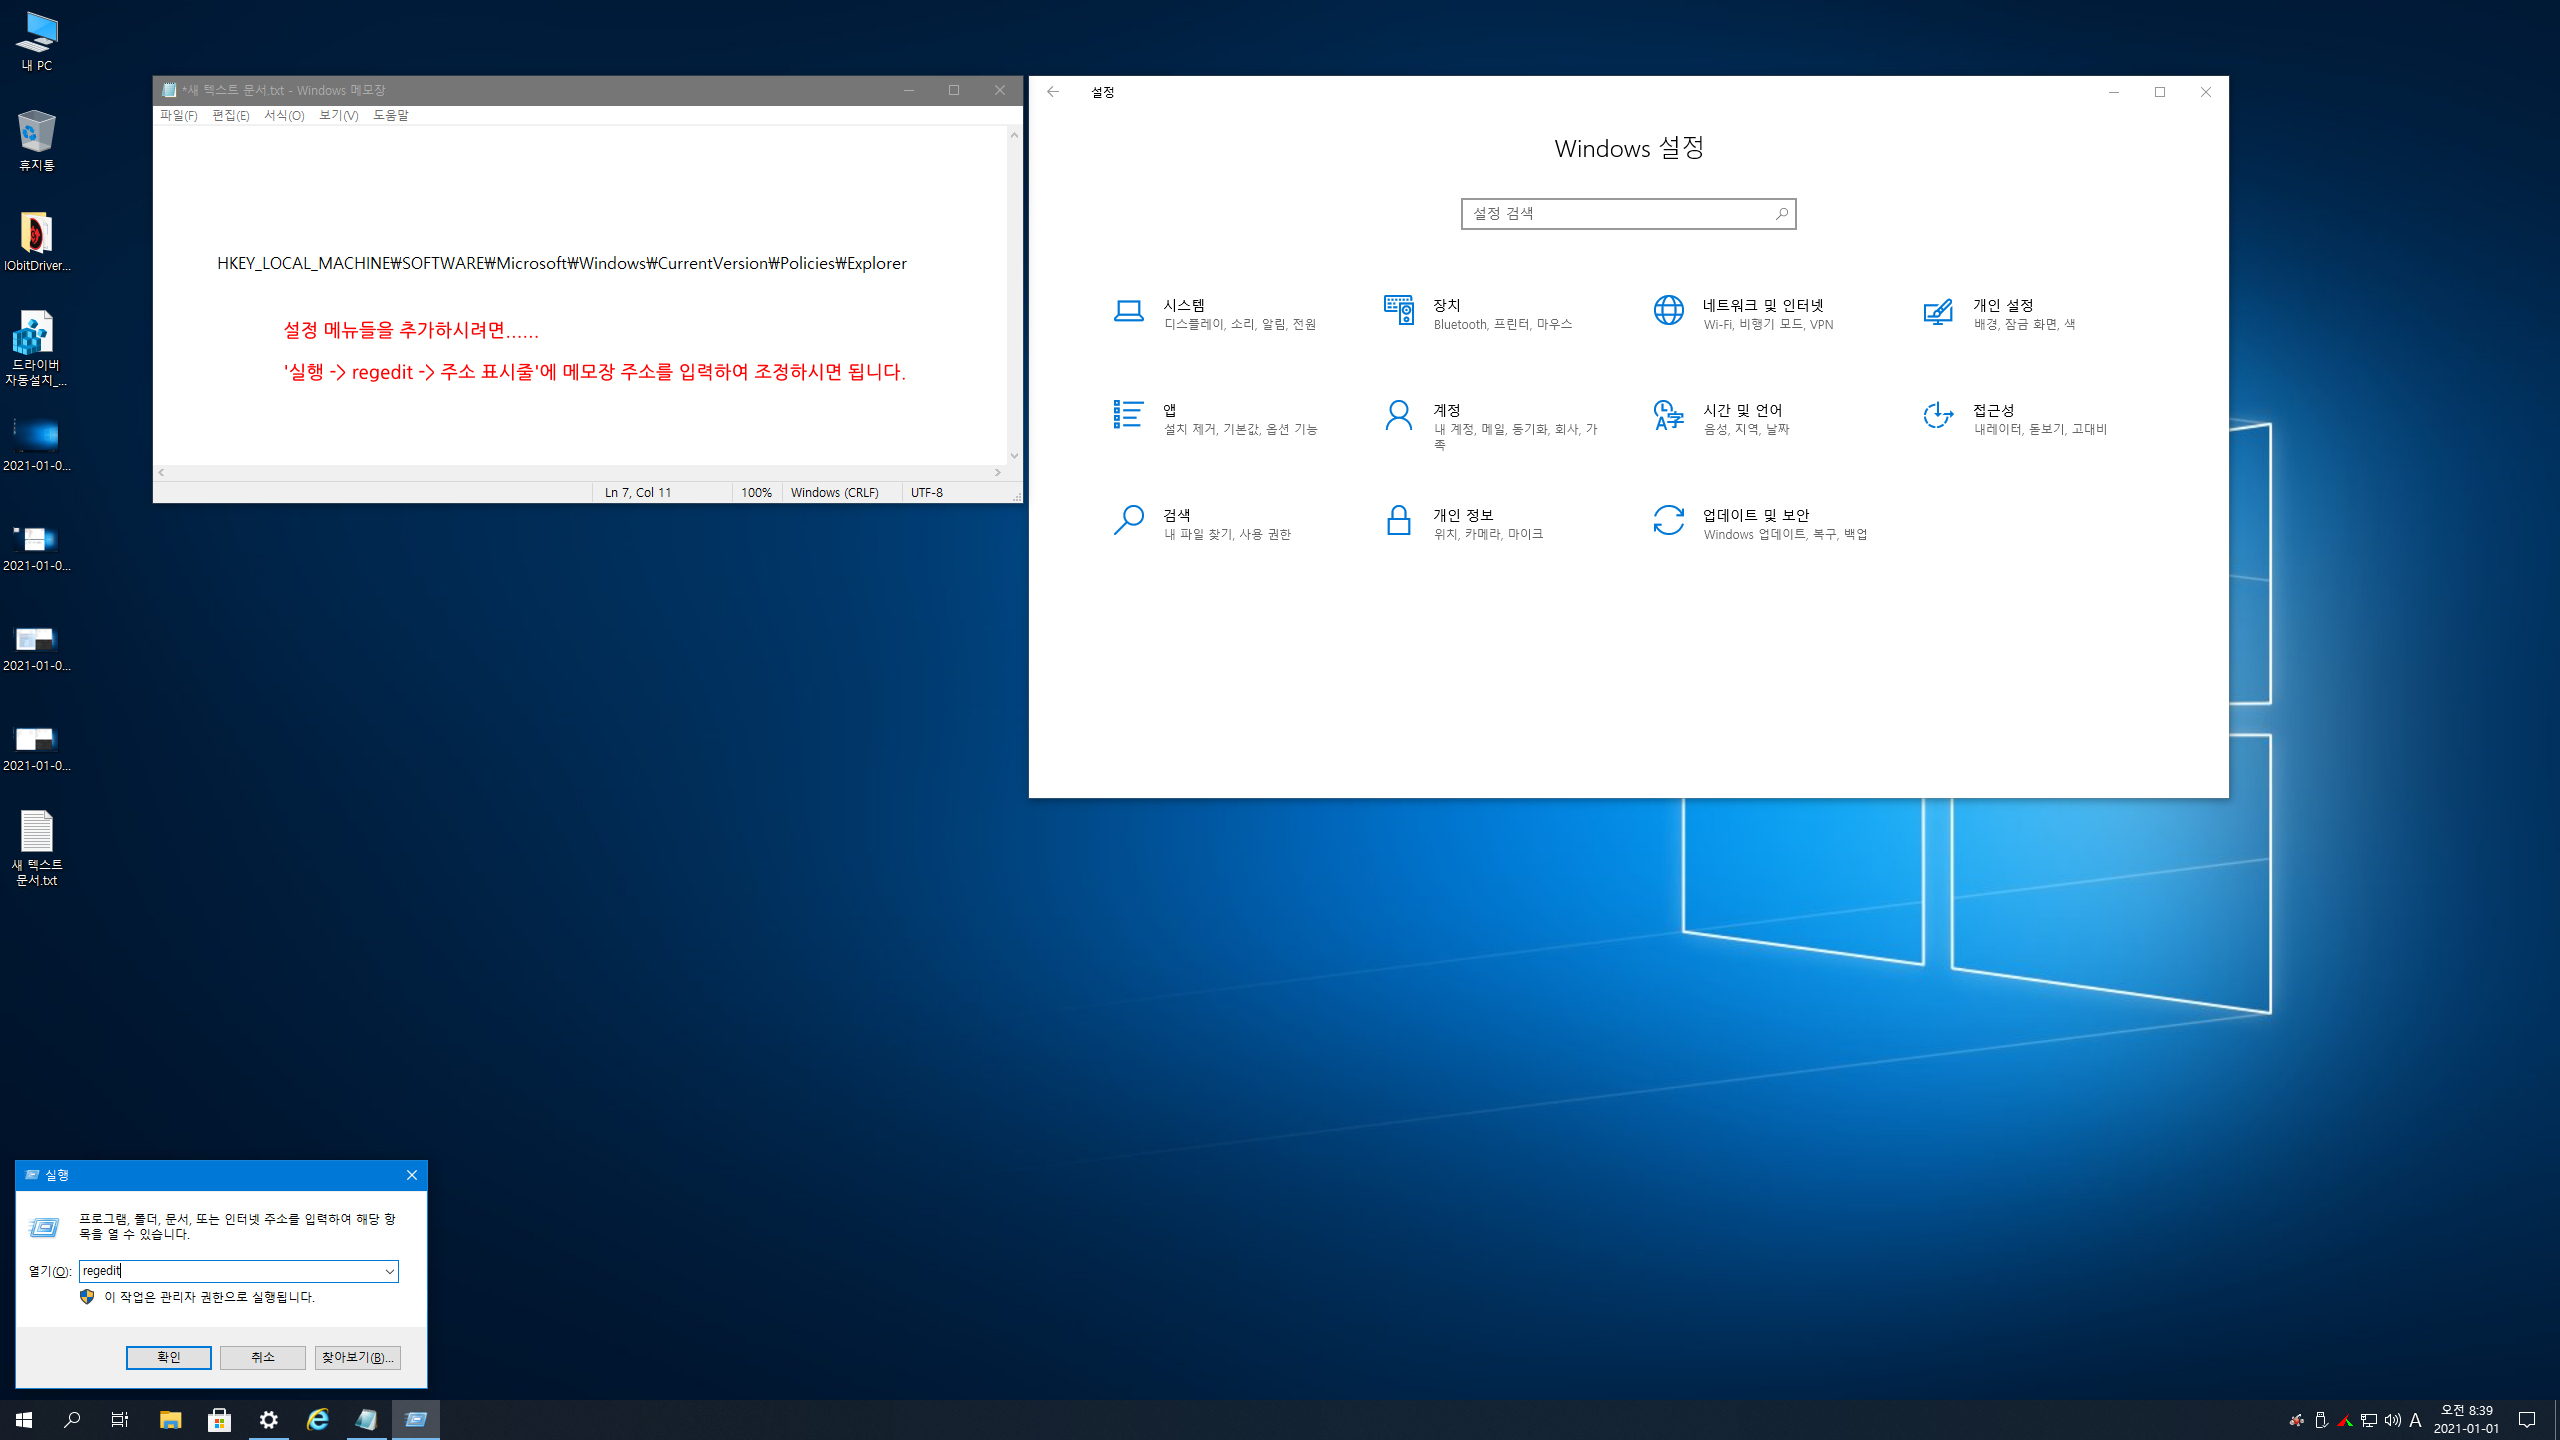Click the 설정 검색 search field
This screenshot has width=2560, height=1440.
(1618, 214)
